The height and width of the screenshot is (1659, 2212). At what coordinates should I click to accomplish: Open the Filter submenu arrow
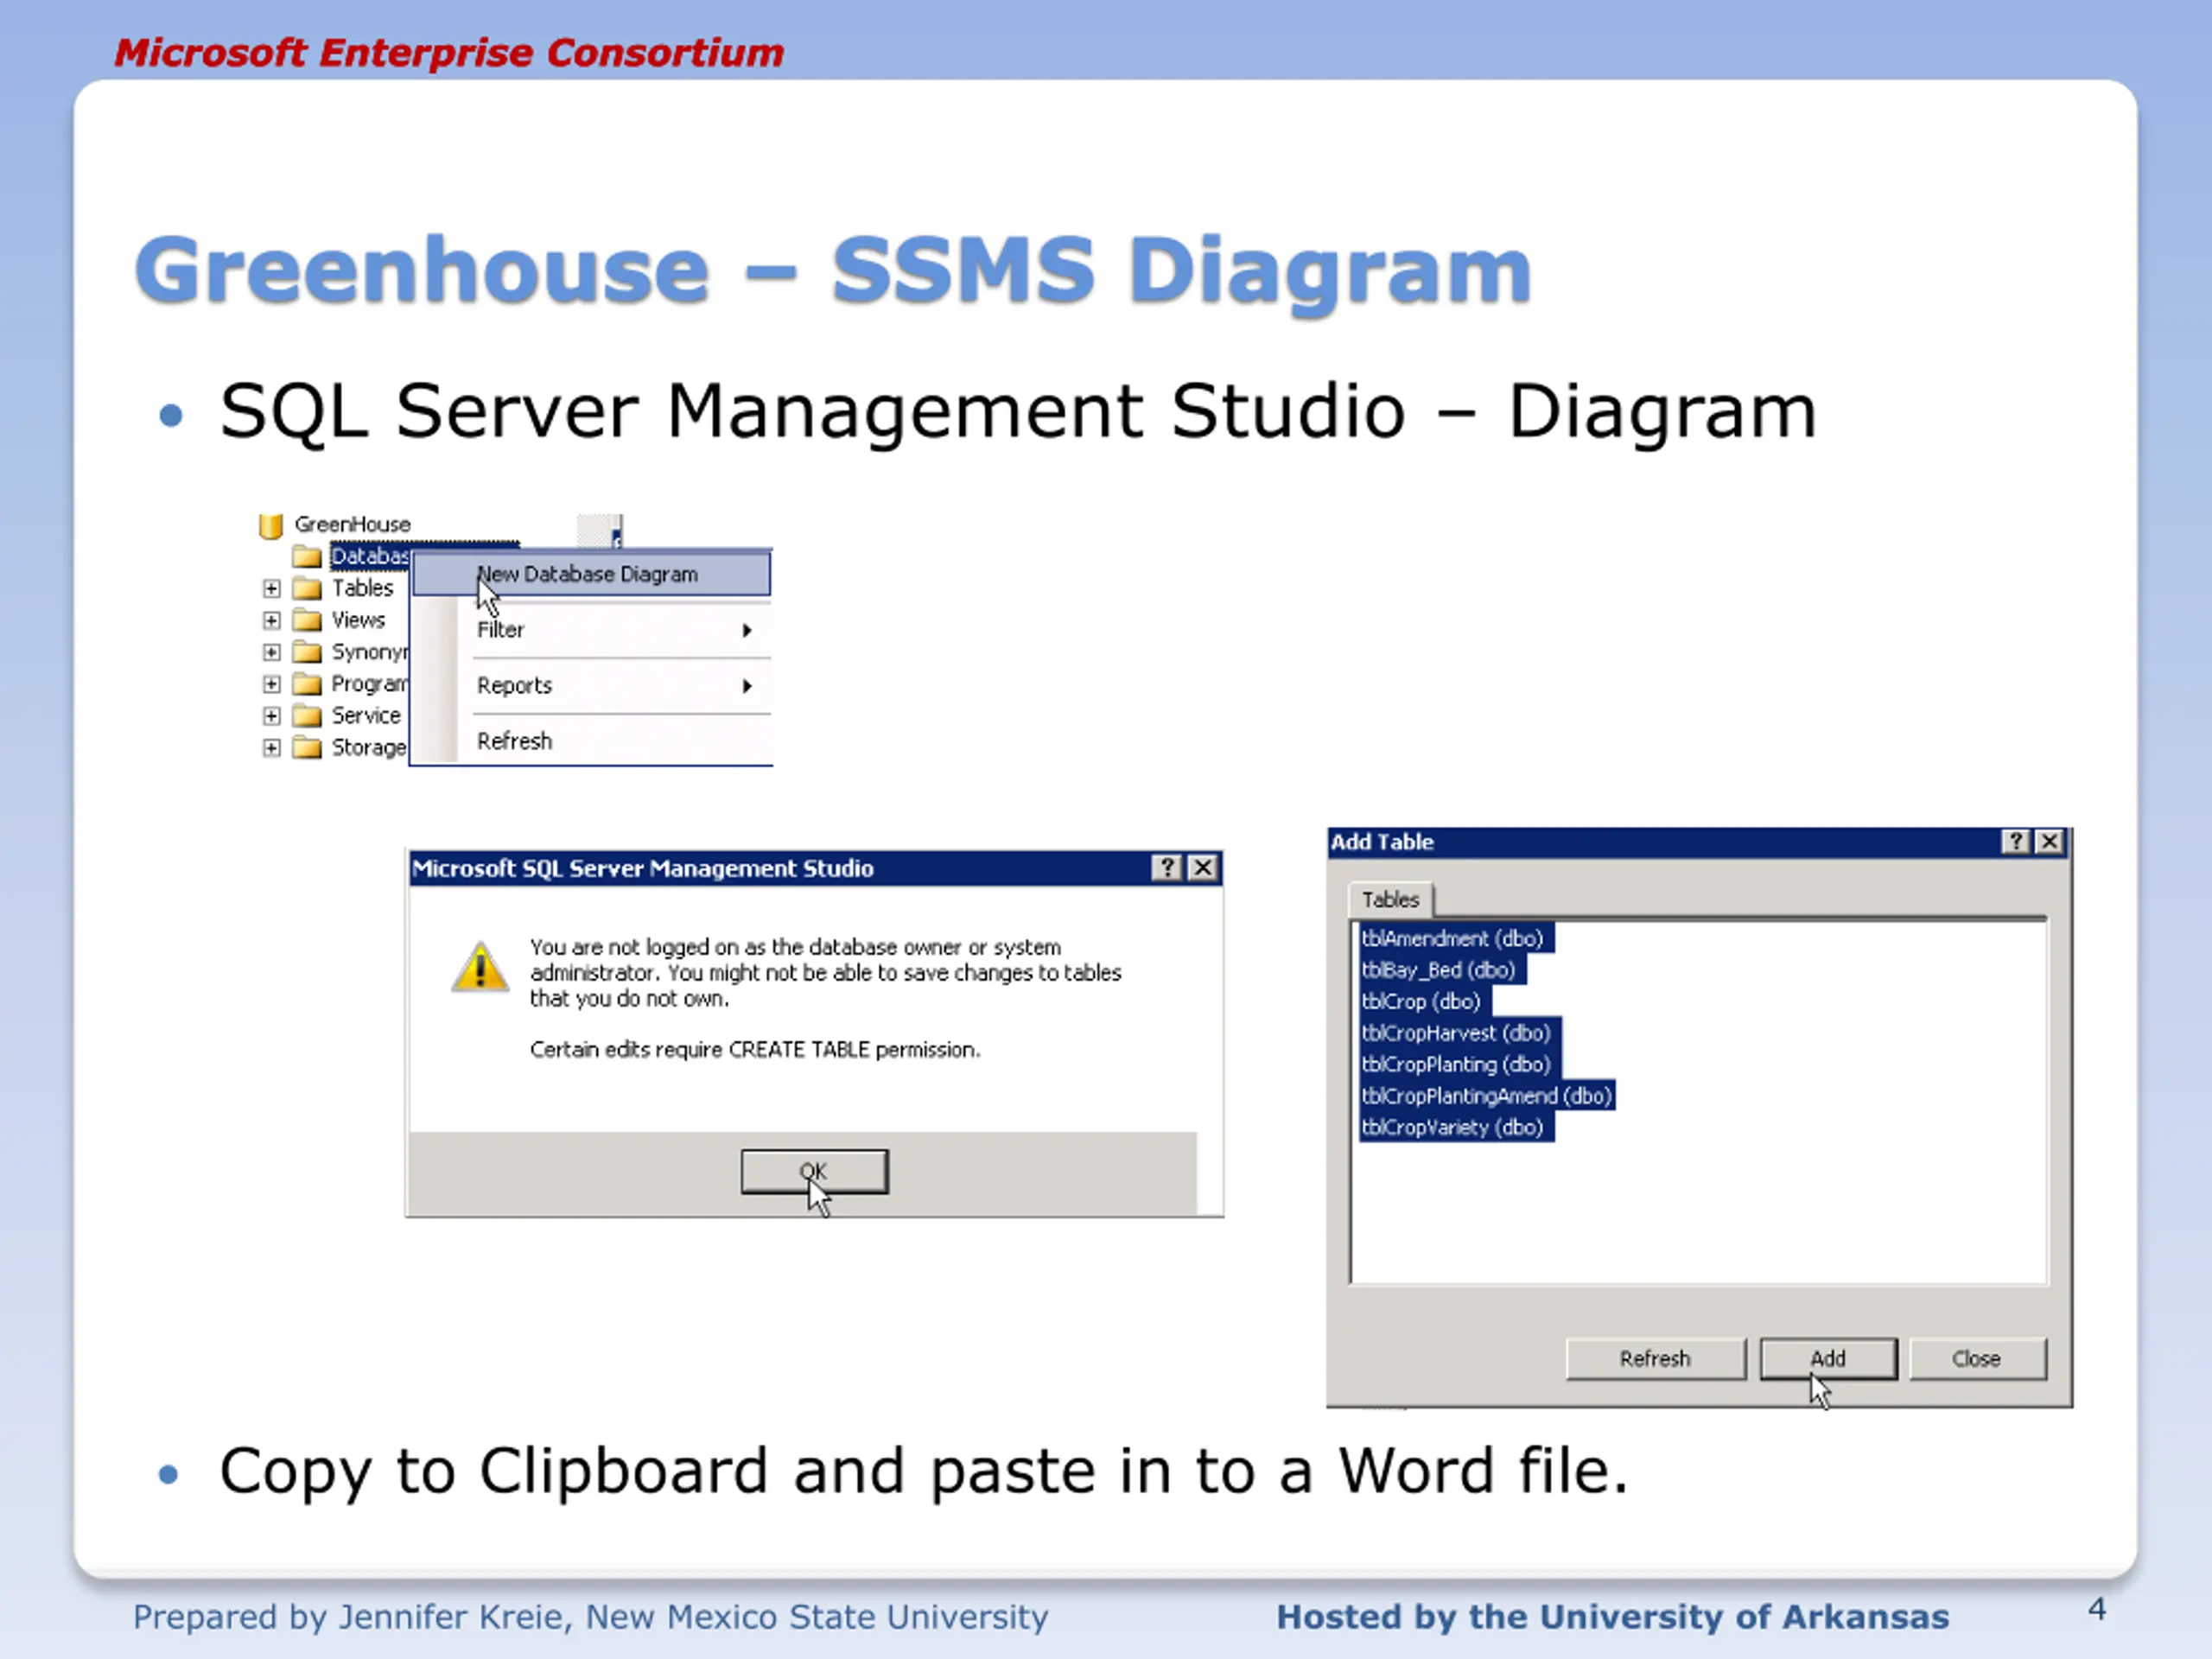pyautogui.click(x=746, y=630)
